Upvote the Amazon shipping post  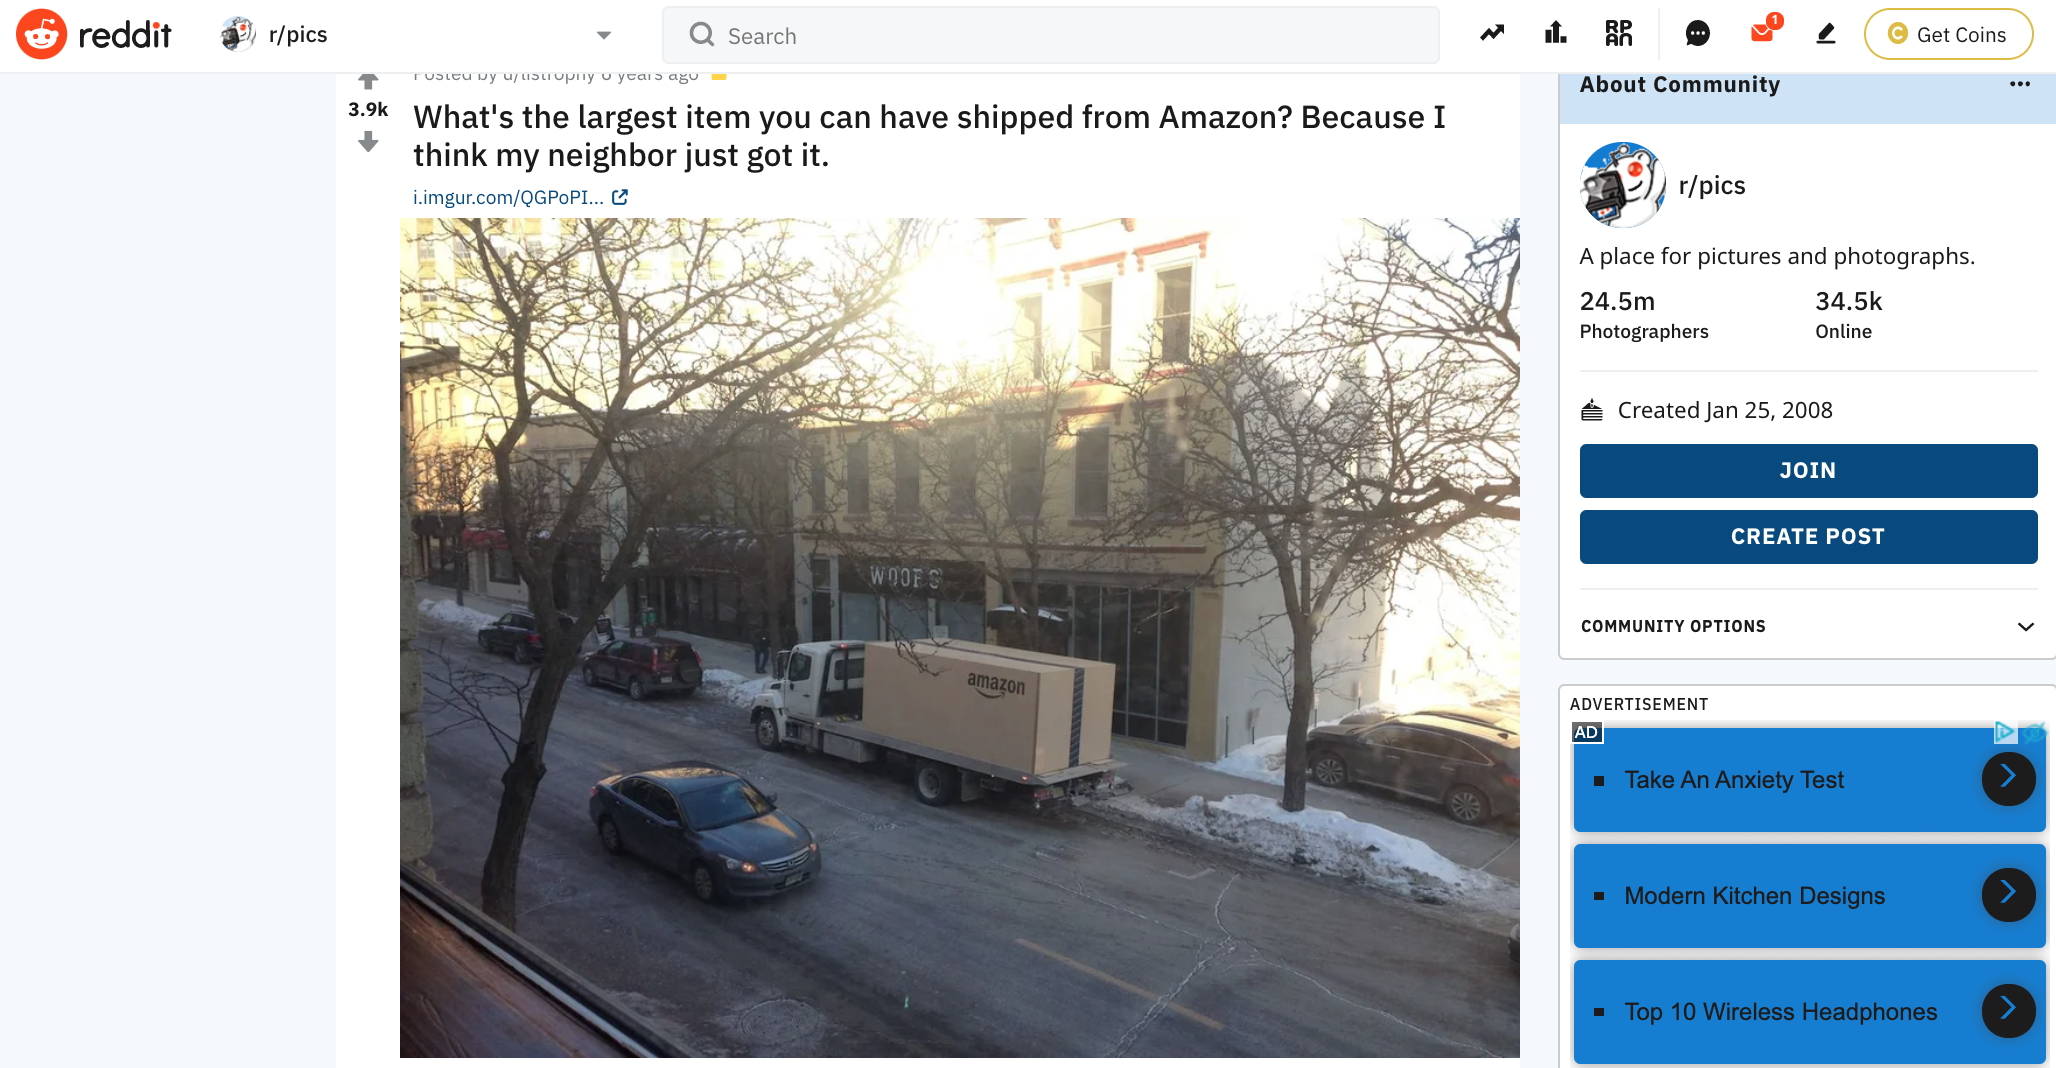(368, 81)
